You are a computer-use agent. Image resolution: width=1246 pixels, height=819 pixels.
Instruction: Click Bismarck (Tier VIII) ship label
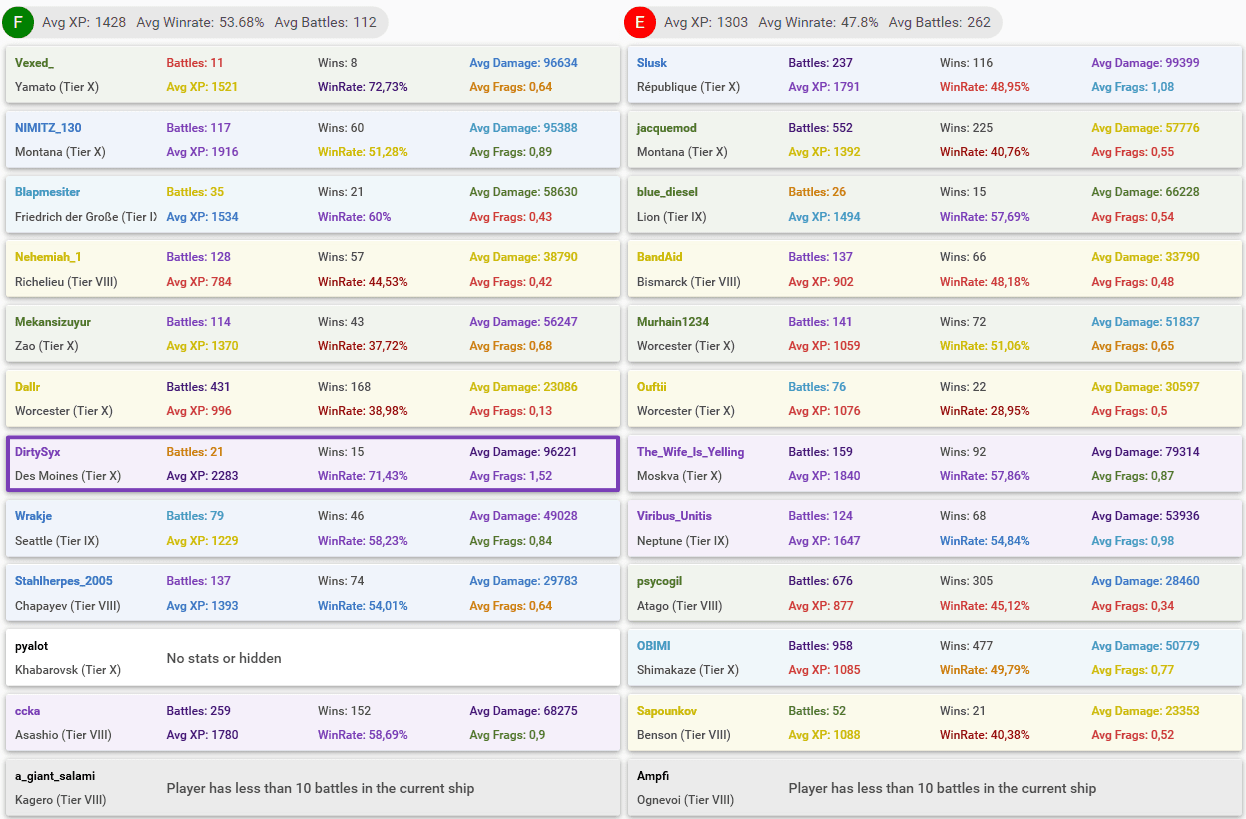click(x=689, y=282)
